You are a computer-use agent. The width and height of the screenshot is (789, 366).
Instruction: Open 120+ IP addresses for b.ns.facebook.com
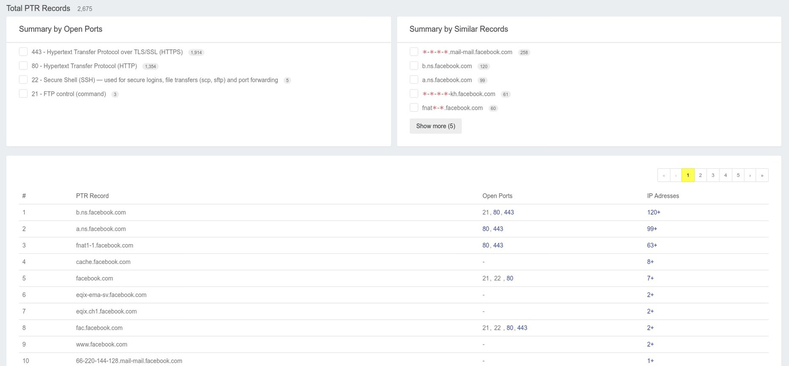pos(654,212)
